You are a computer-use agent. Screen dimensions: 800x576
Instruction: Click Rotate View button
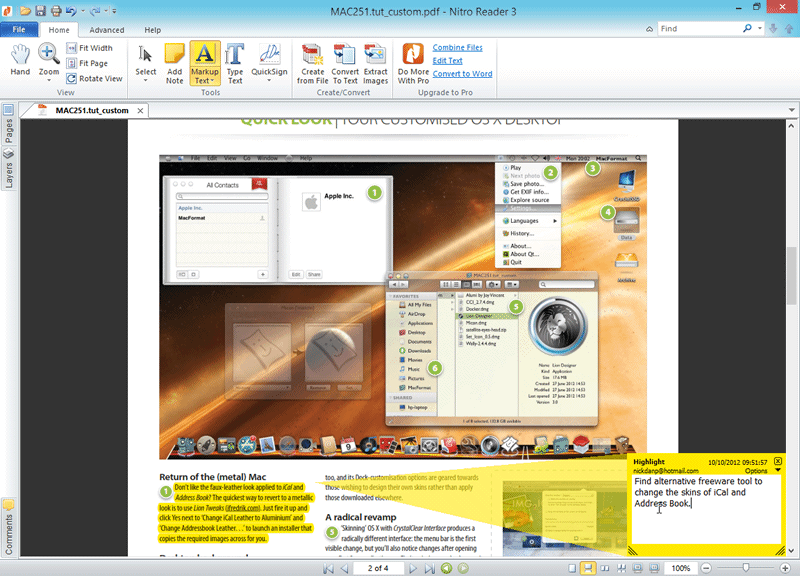[94, 79]
